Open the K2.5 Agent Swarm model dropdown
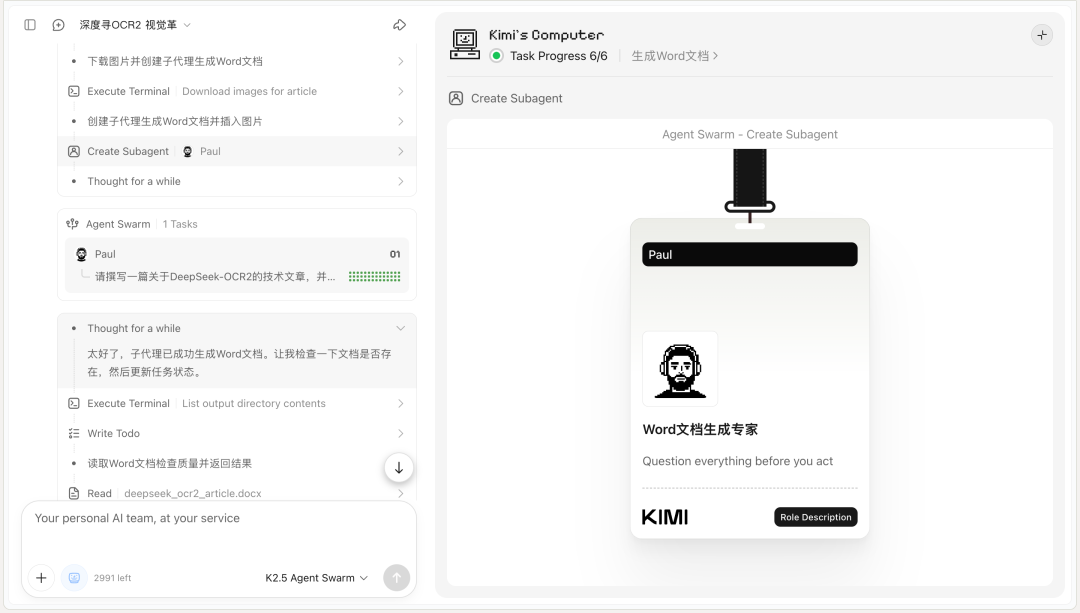The height and width of the screenshot is (613, 1080). 317,578
